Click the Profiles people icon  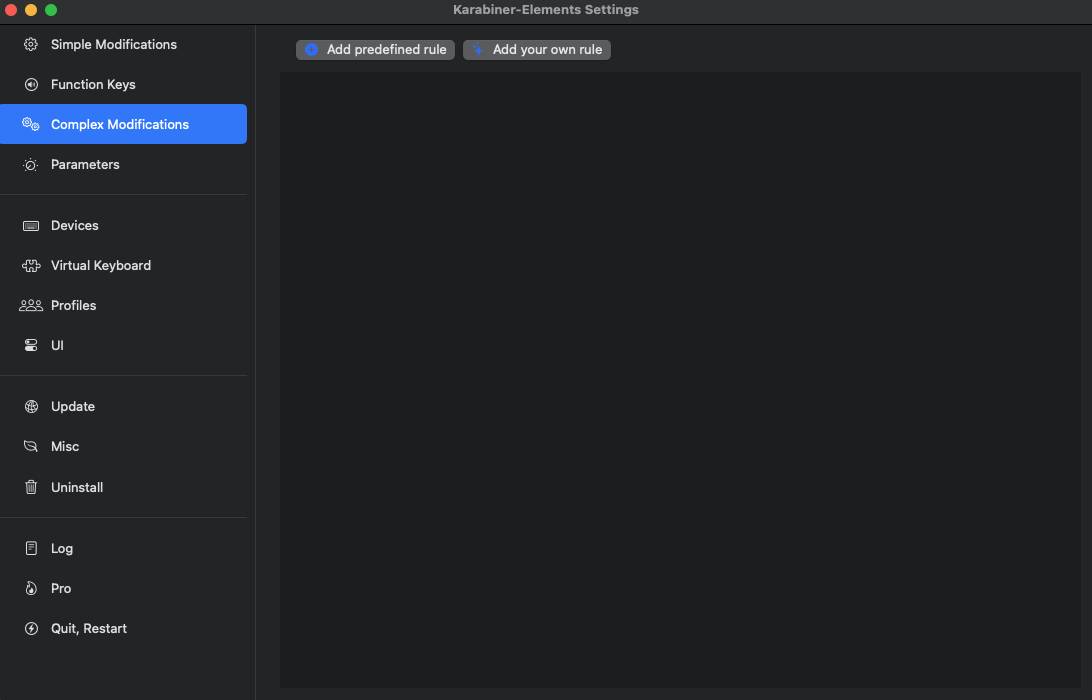pos(31,305)
